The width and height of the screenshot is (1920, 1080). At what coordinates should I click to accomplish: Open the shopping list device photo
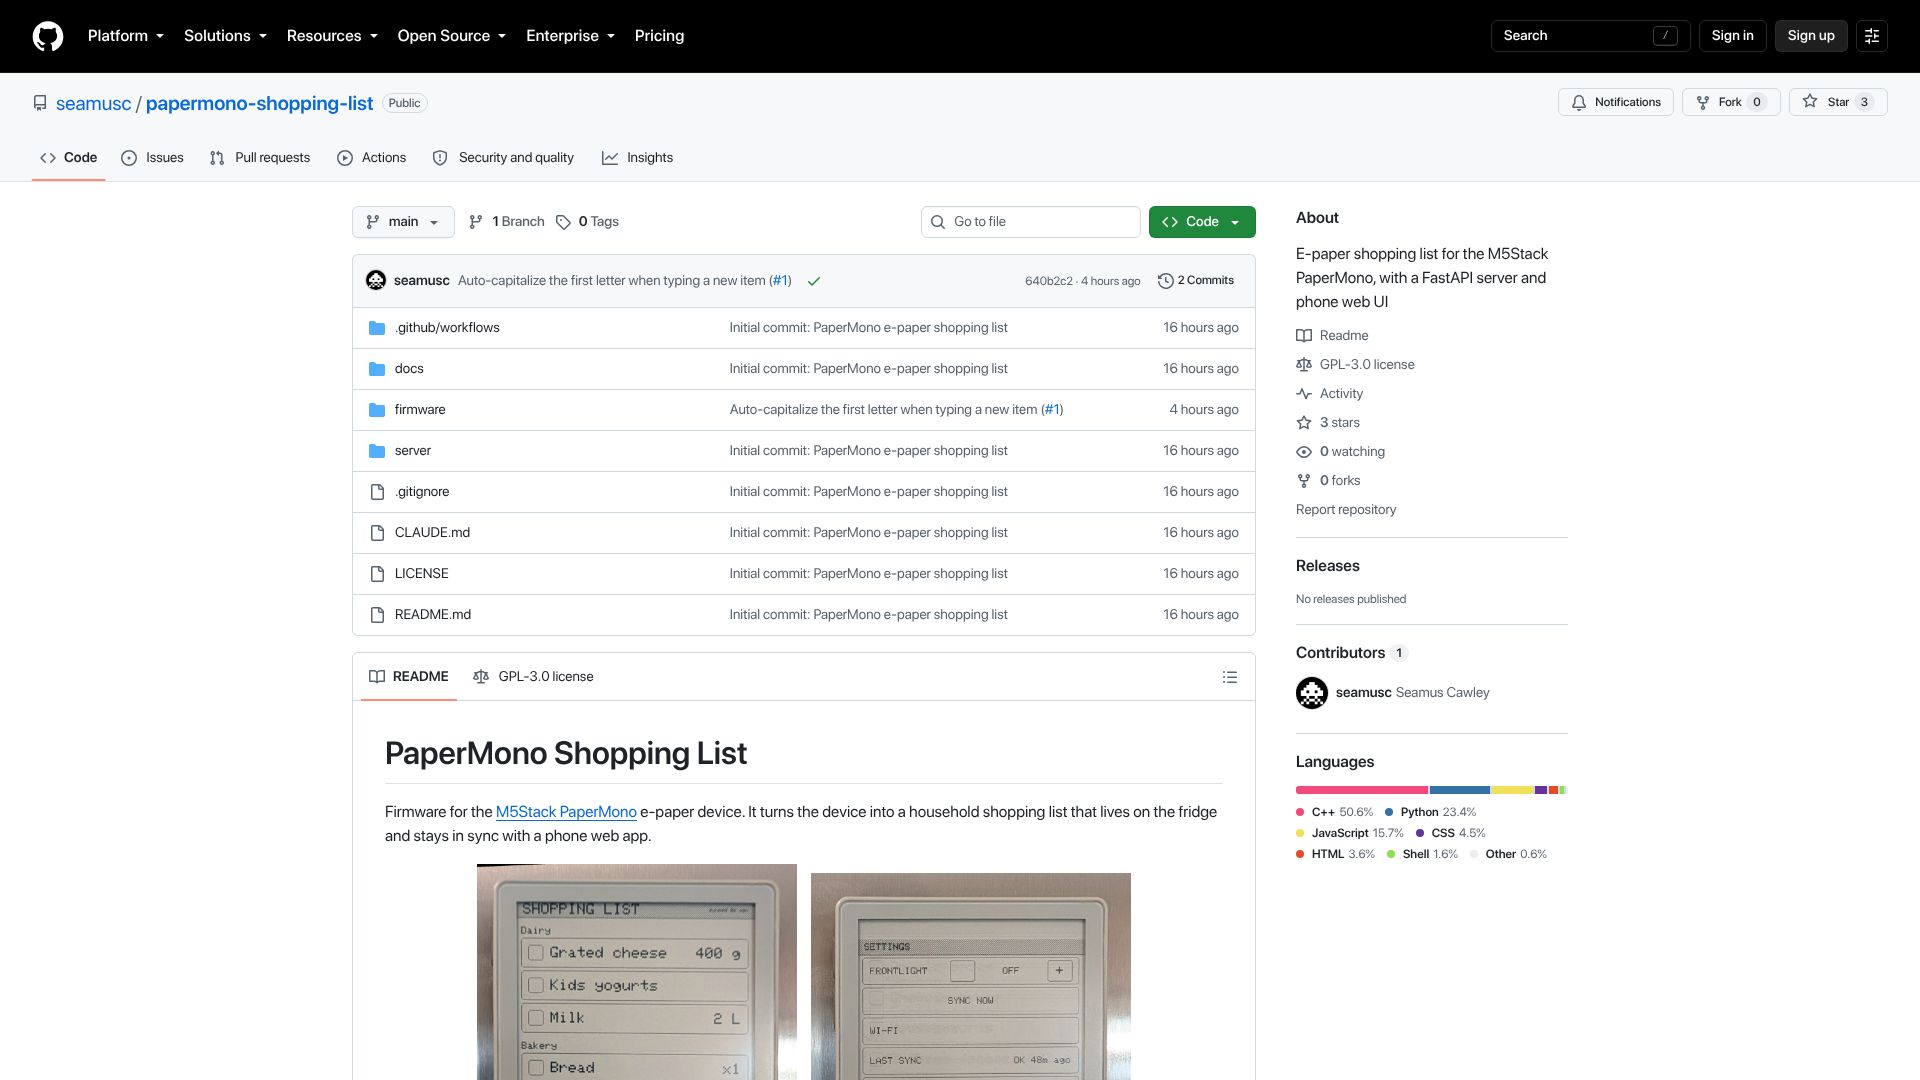coord(637,972)
